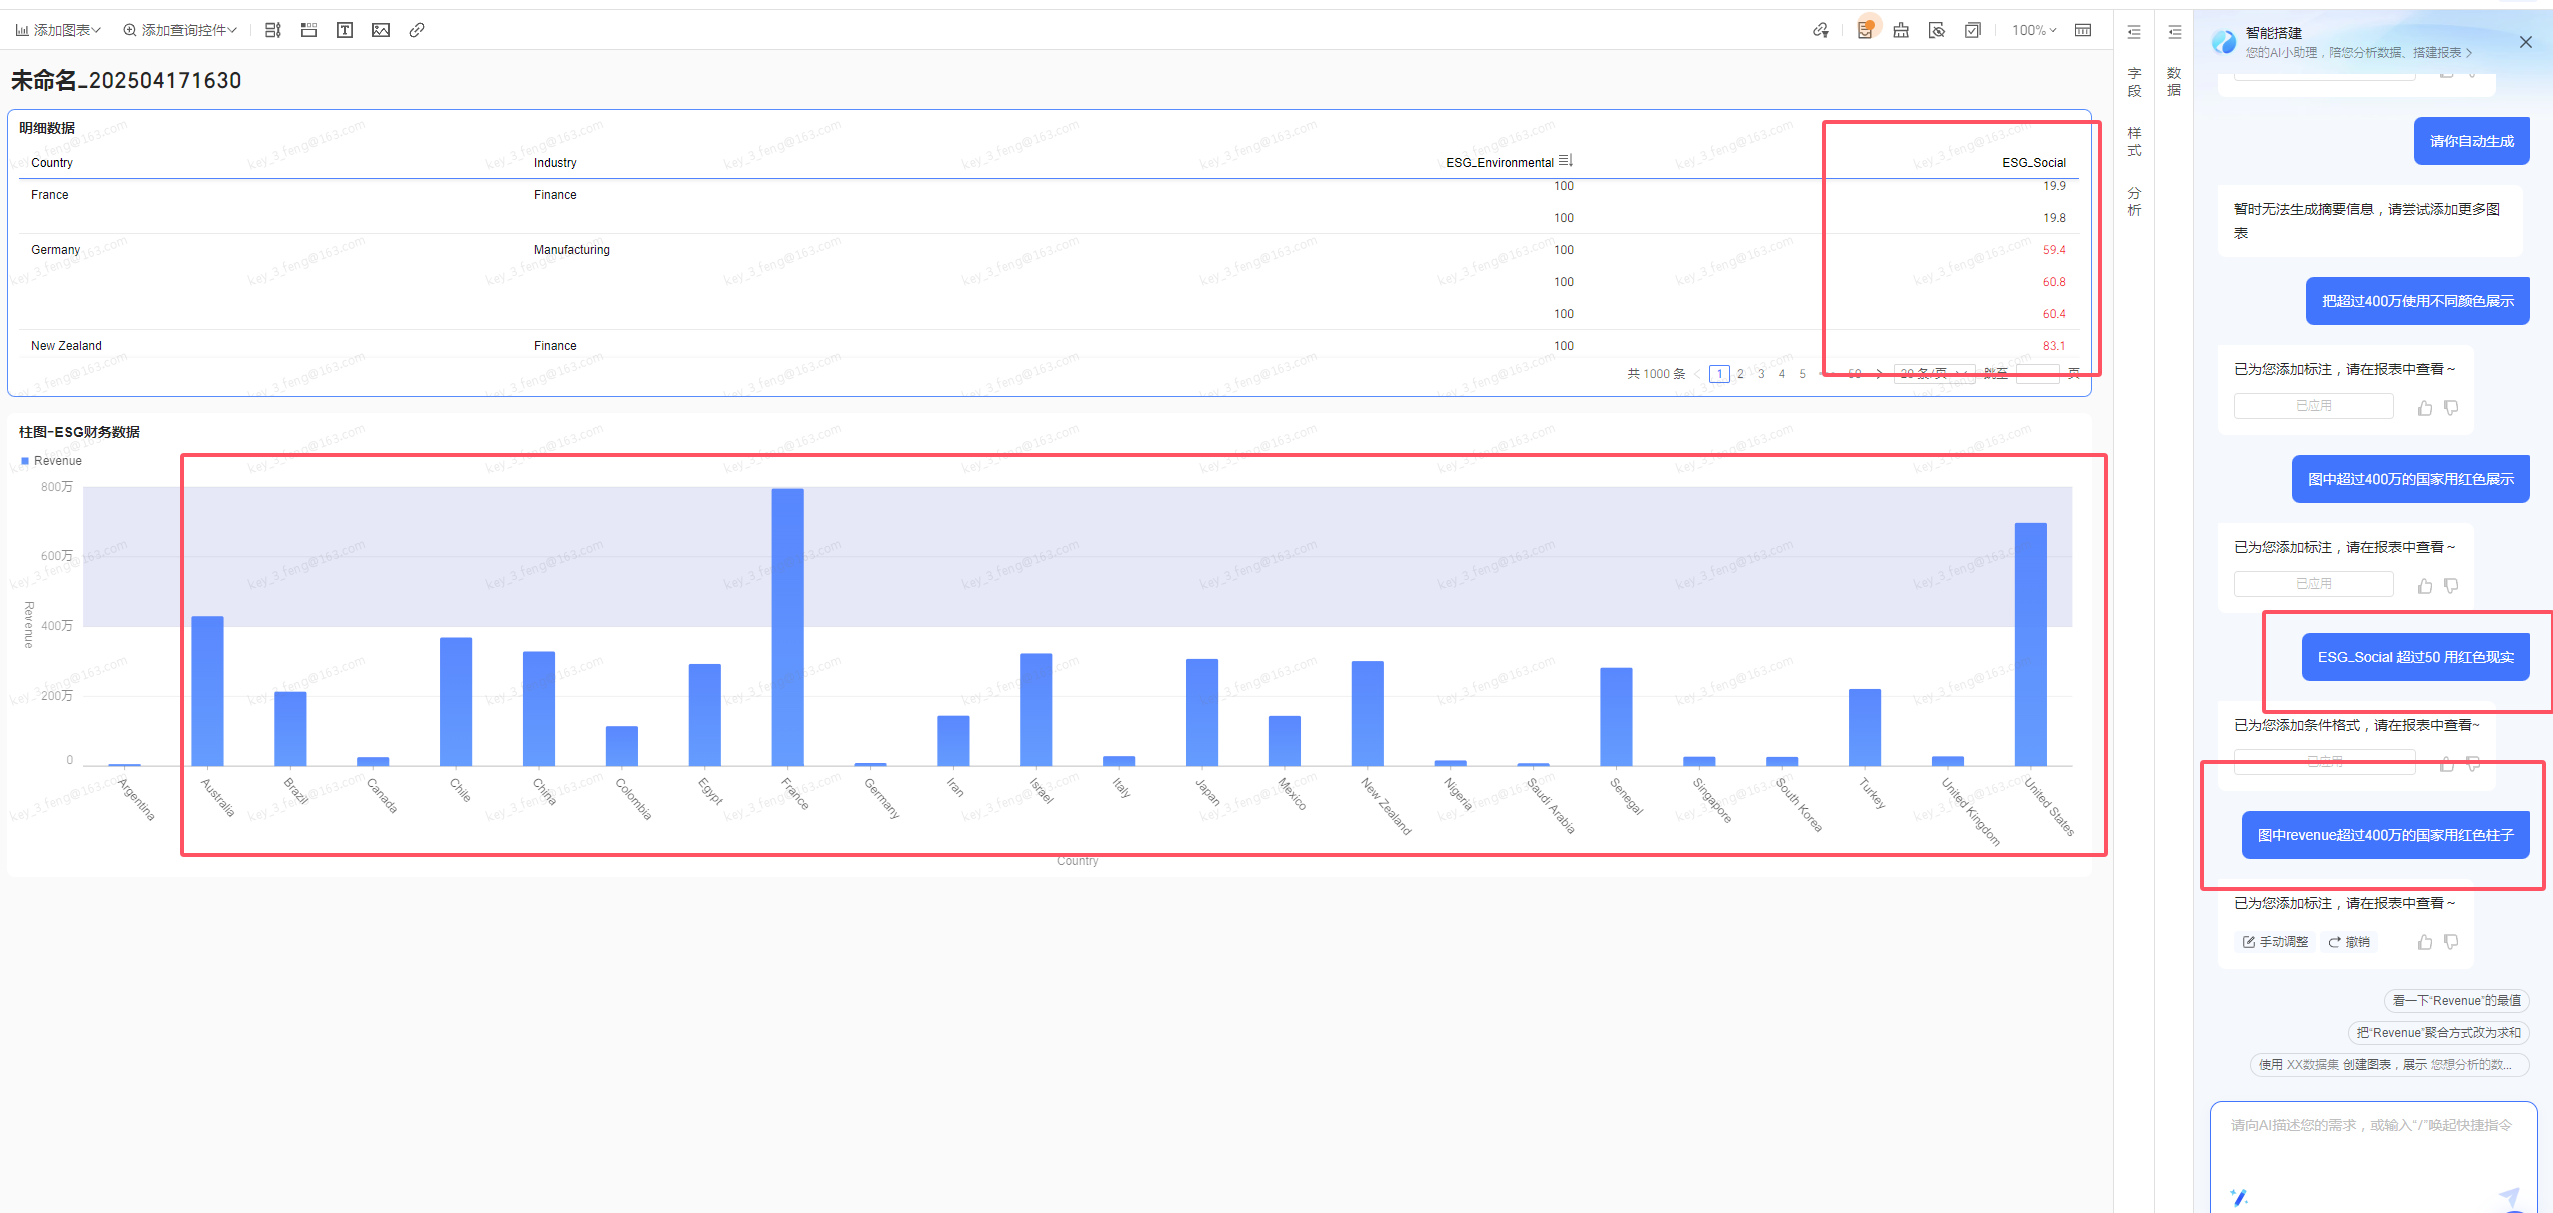
Task: Switch to the 分析 side tab
Action: coord(2134,201)
